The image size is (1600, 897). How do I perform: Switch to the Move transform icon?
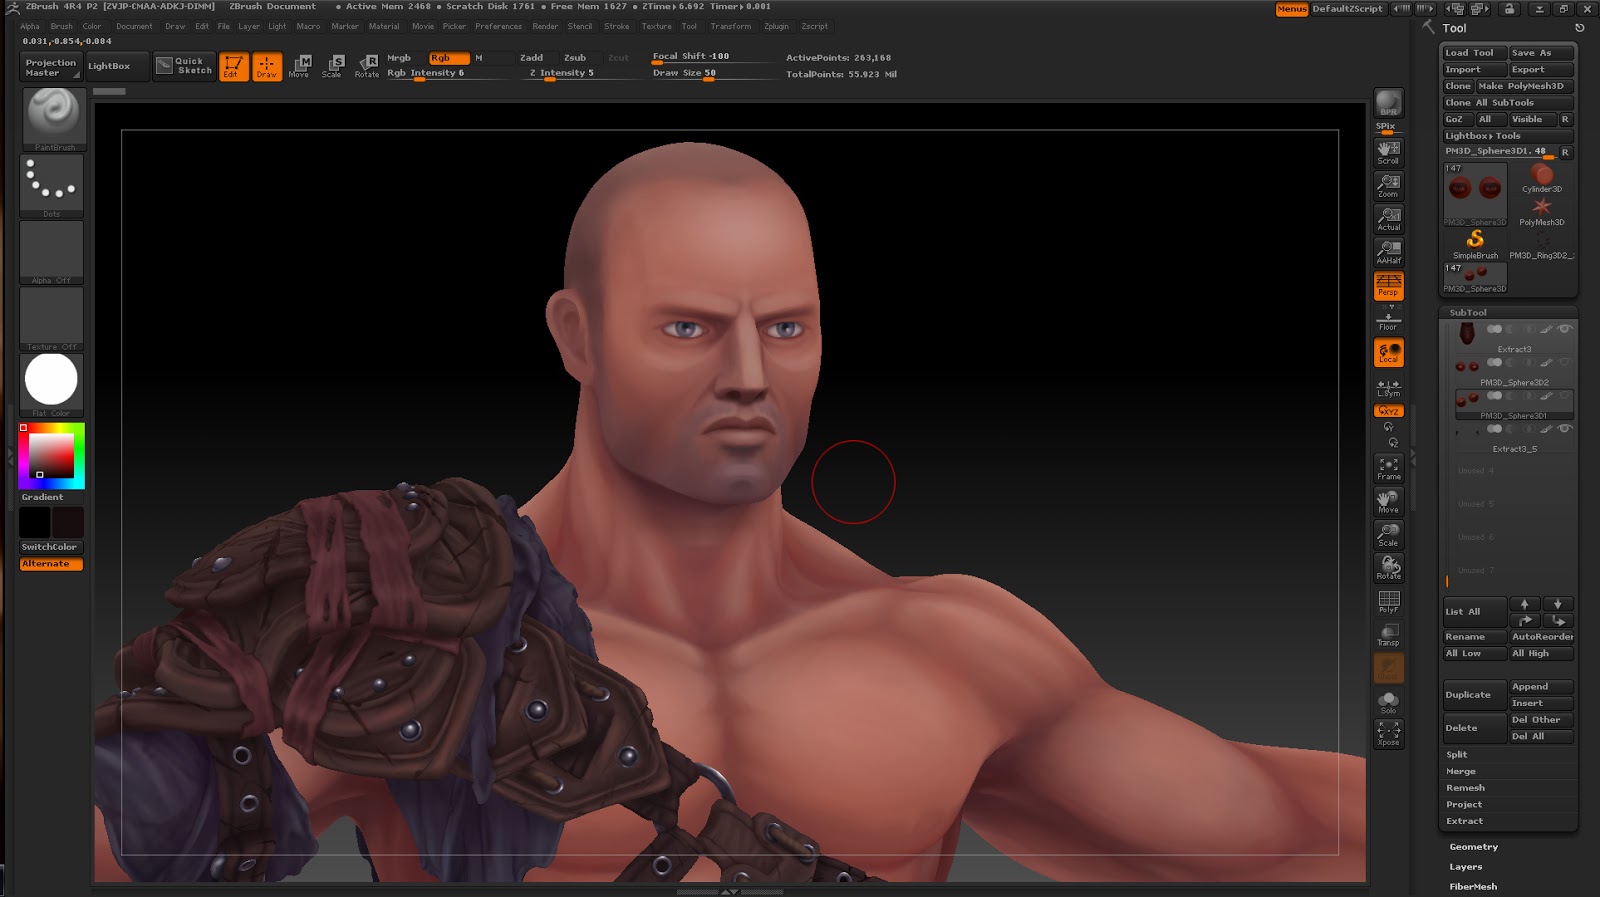299,67
